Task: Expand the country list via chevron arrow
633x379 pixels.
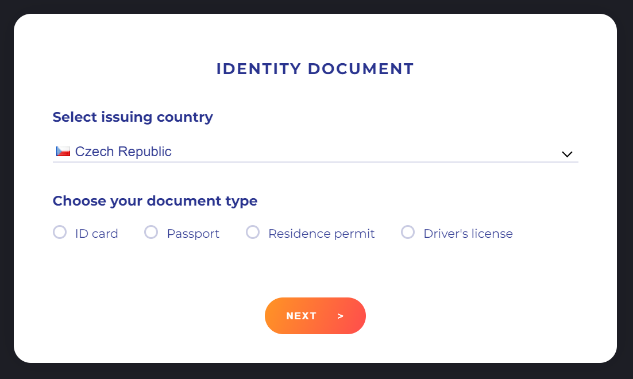Action: [x=567, y=154]
